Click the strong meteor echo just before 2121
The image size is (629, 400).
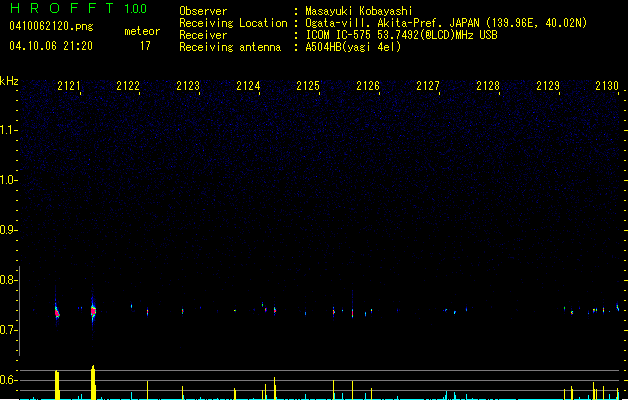click(x=57, y=311)
